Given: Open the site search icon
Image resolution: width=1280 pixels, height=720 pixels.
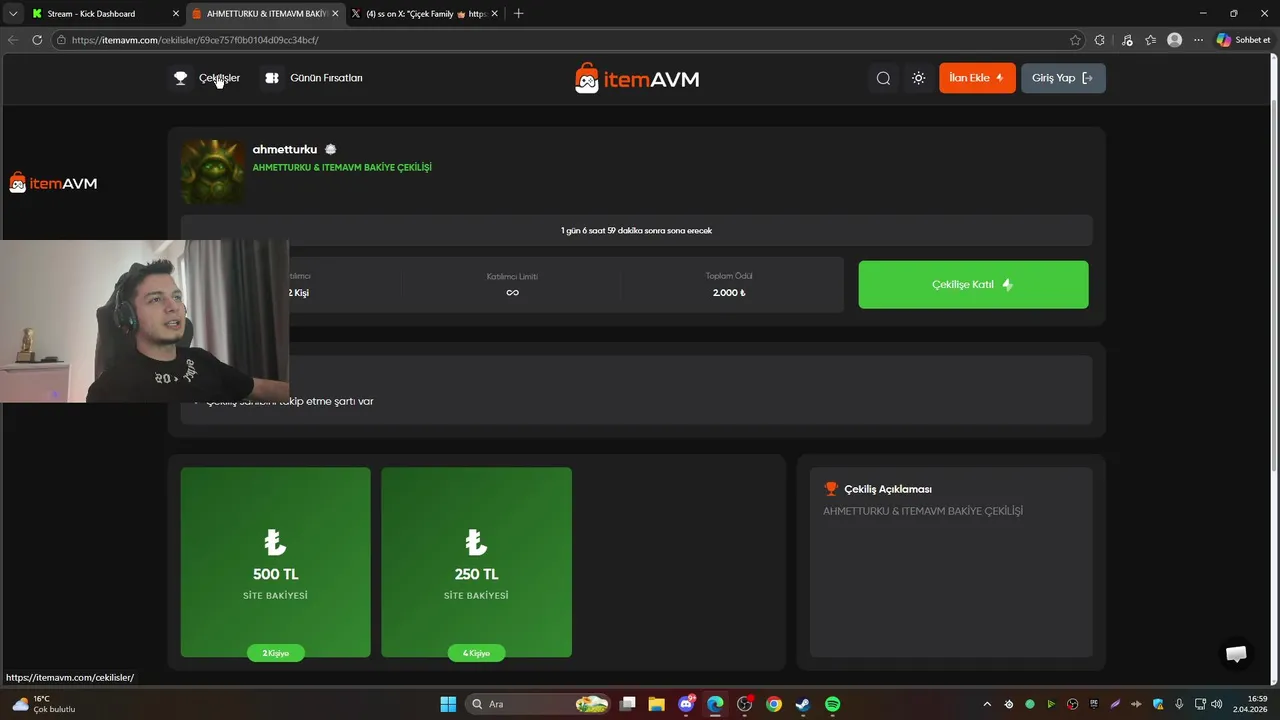Looking at the screenshot, I should 883,78.
